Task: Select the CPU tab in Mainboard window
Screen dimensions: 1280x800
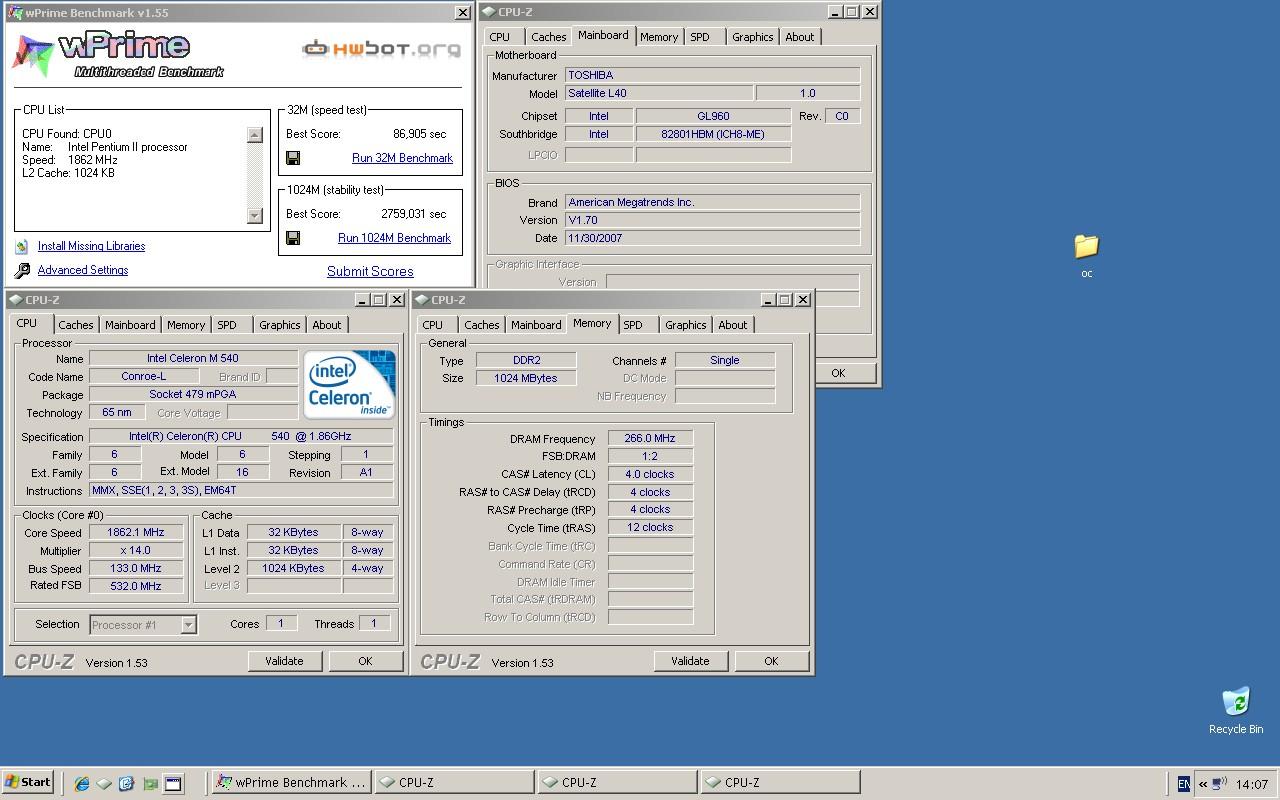Action: coord(500,37)
